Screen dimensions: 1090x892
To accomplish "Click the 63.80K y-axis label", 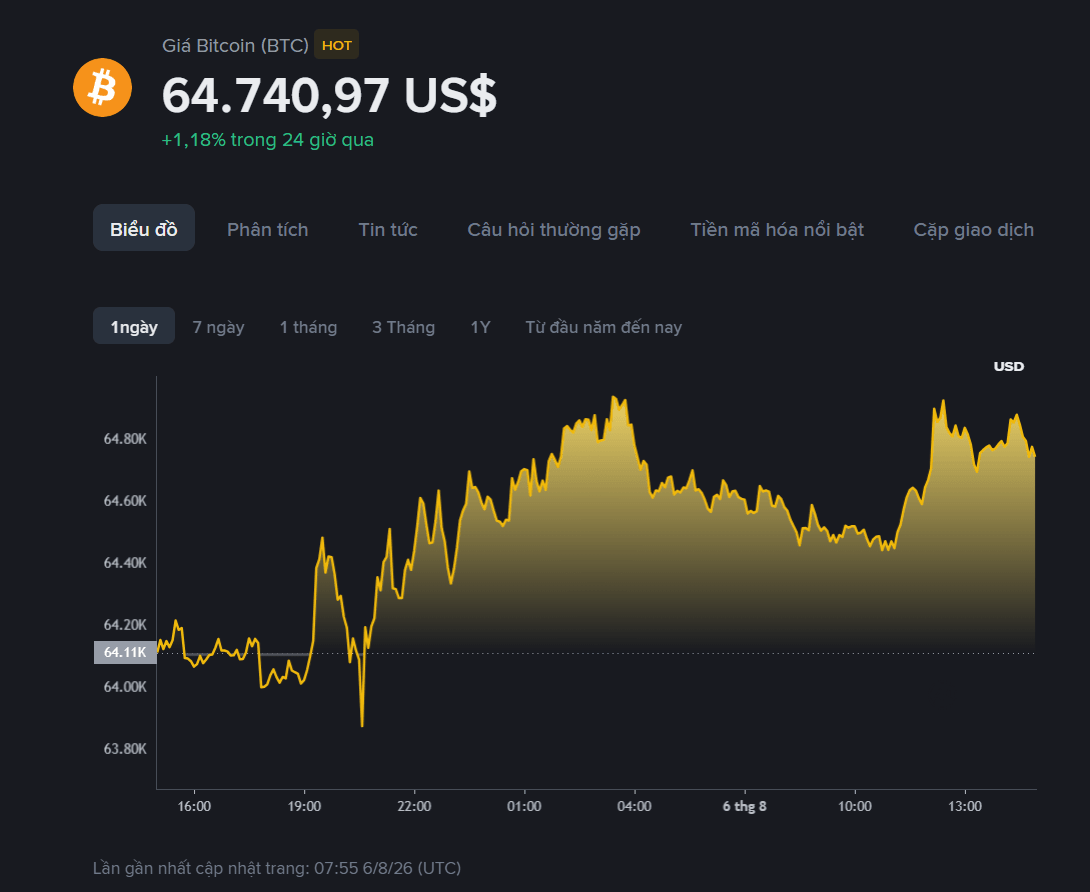I will 125,749.
